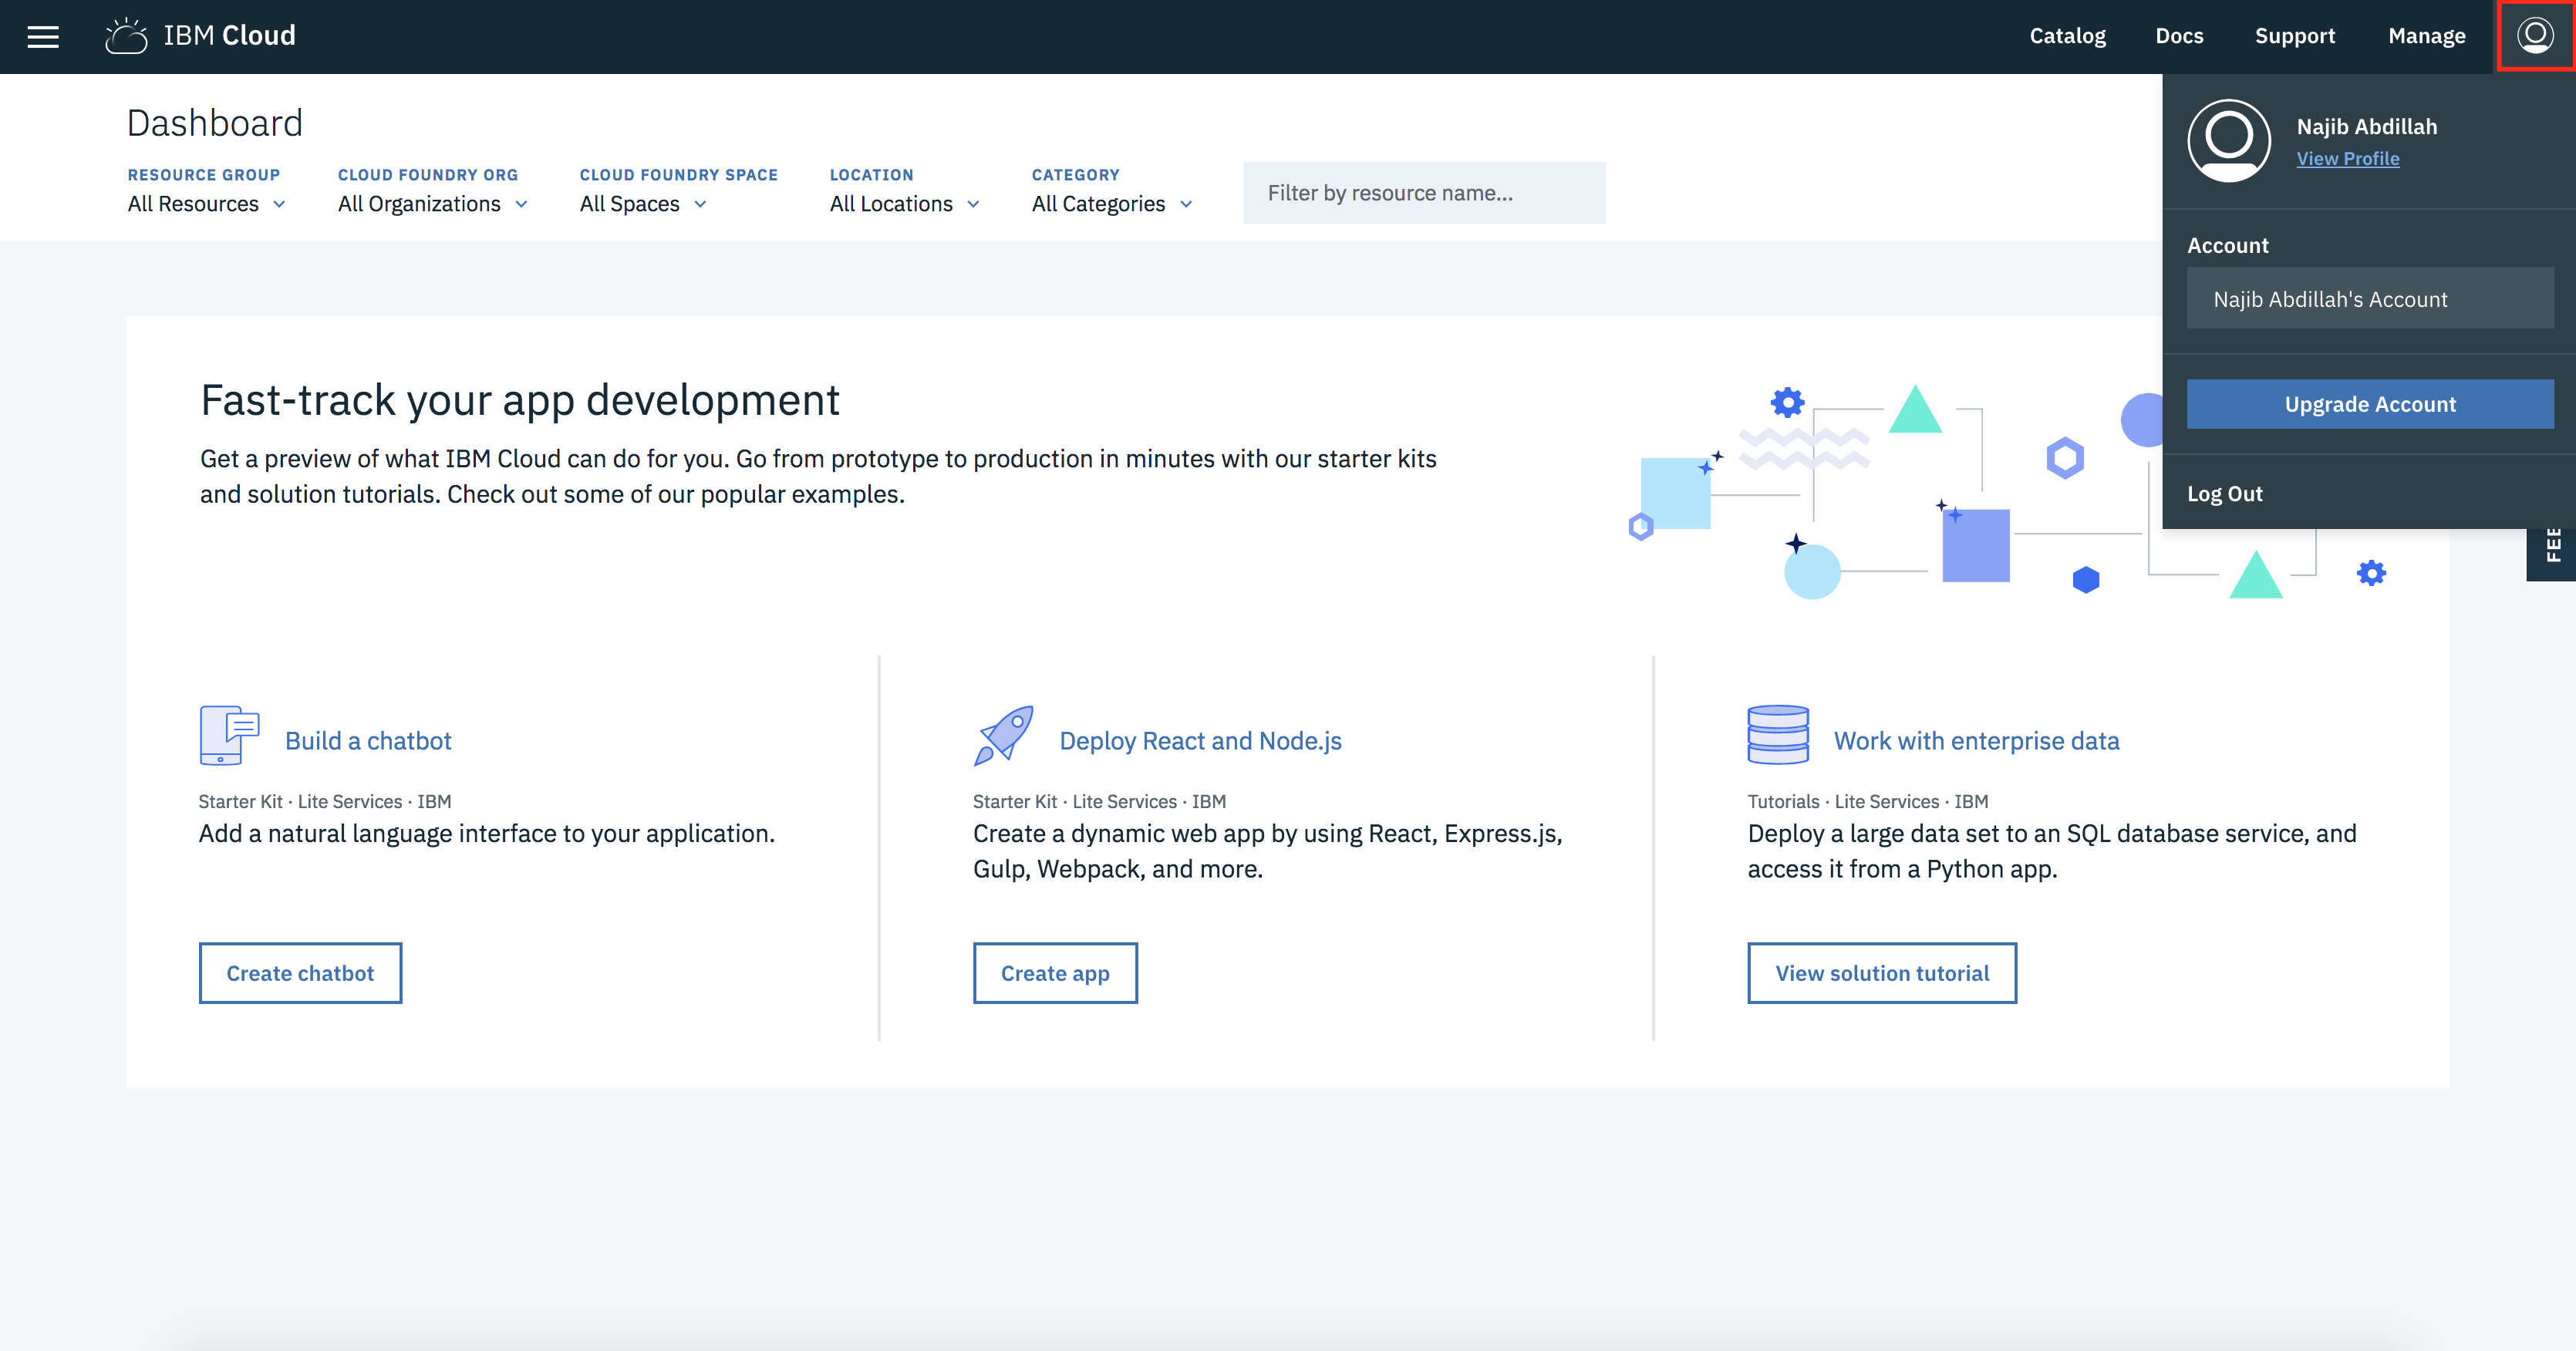This screenshot has height=1351, width=2576.
Task: Expand the All Locations dropdown
Action: pyautogui.click(x=905, y=204)
